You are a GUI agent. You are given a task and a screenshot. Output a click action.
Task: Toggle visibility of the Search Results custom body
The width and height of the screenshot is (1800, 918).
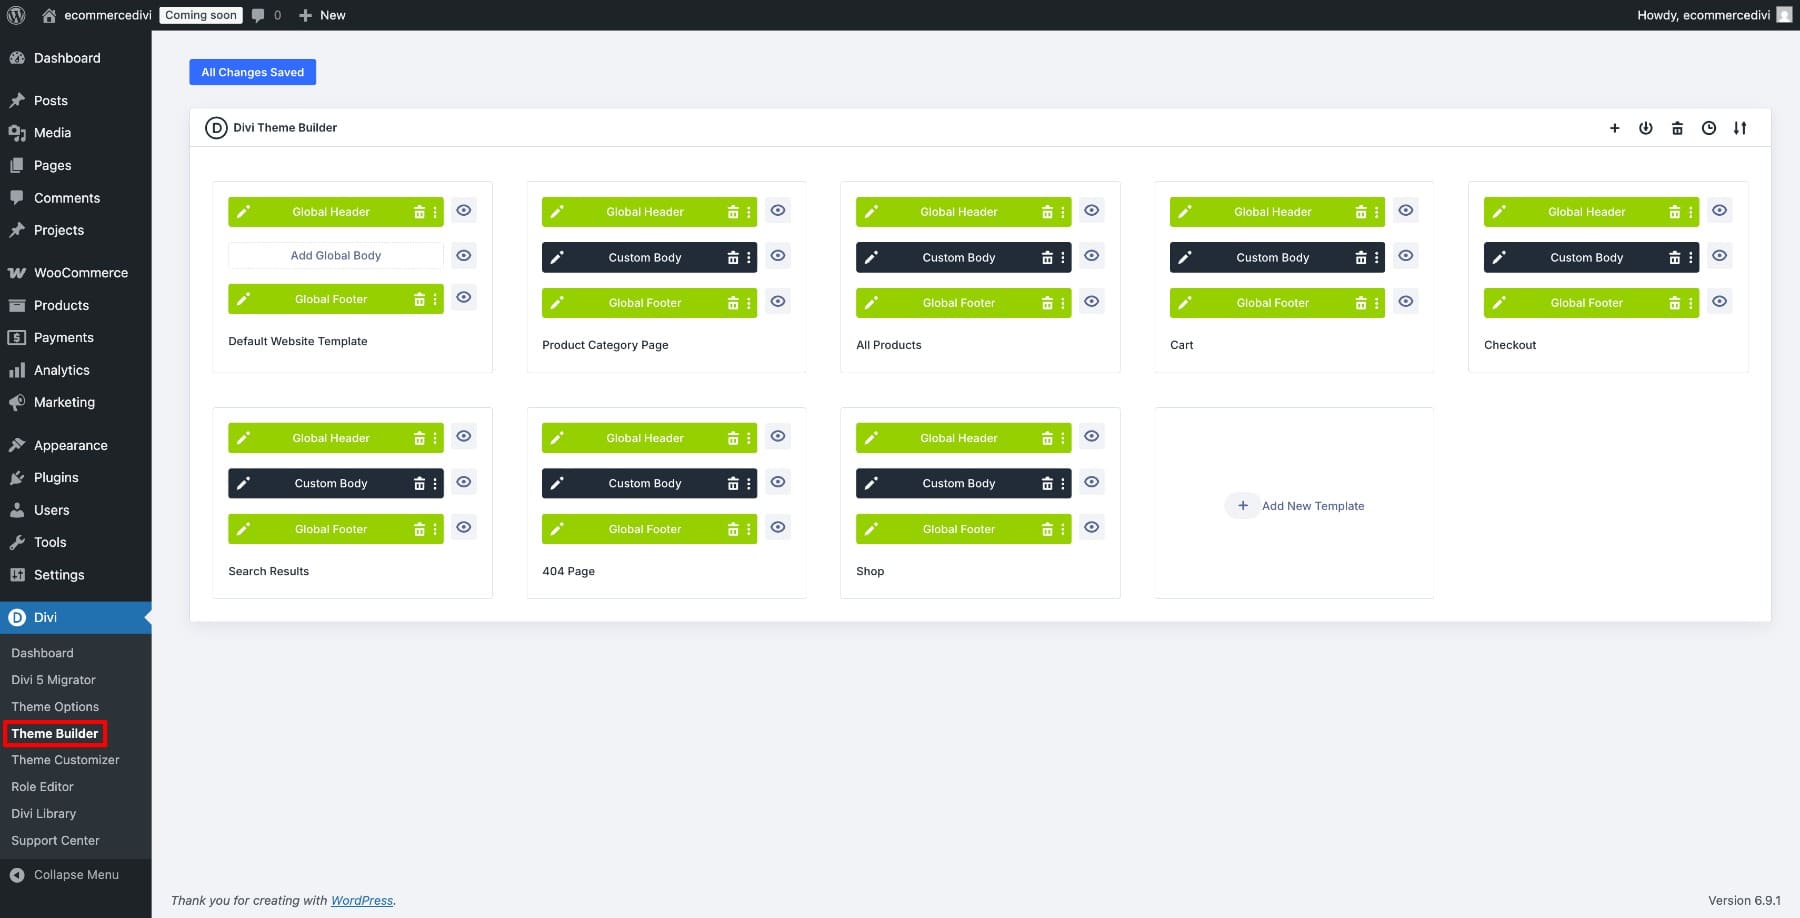click(463, 482)
